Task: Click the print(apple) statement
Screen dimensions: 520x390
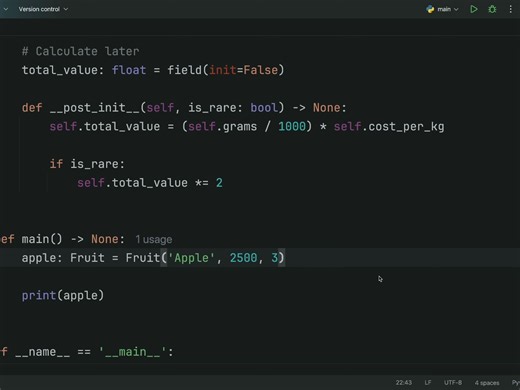Action: pyautogui.click(x=63, y=296)
